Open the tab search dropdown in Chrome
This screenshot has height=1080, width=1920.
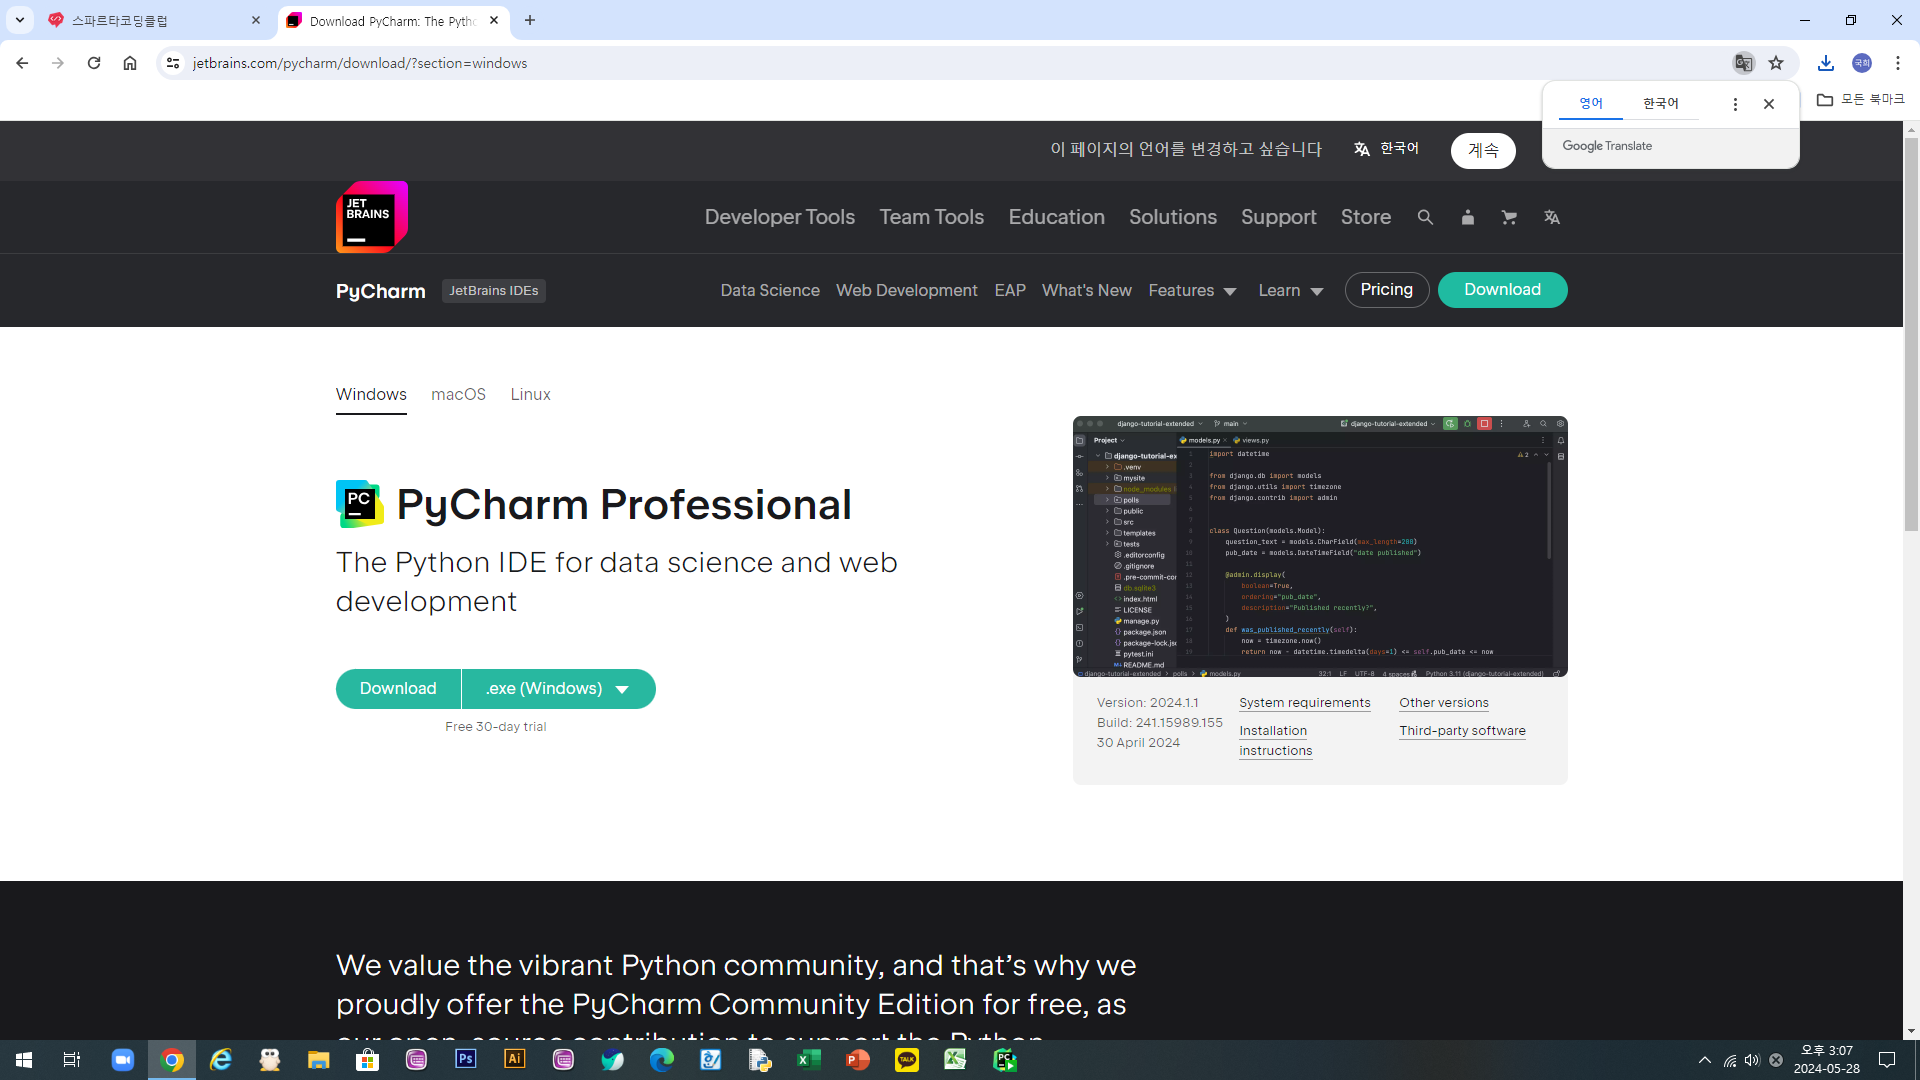20,20
